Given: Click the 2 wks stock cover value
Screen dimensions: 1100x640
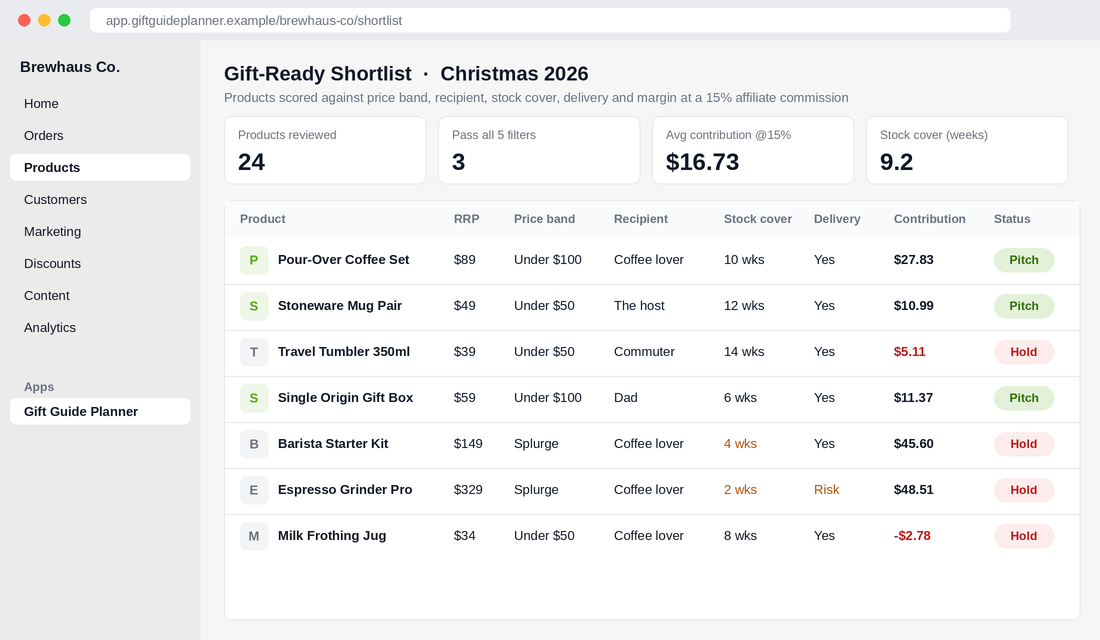Looking at the screenshot, I should click(x=740, y=490).
